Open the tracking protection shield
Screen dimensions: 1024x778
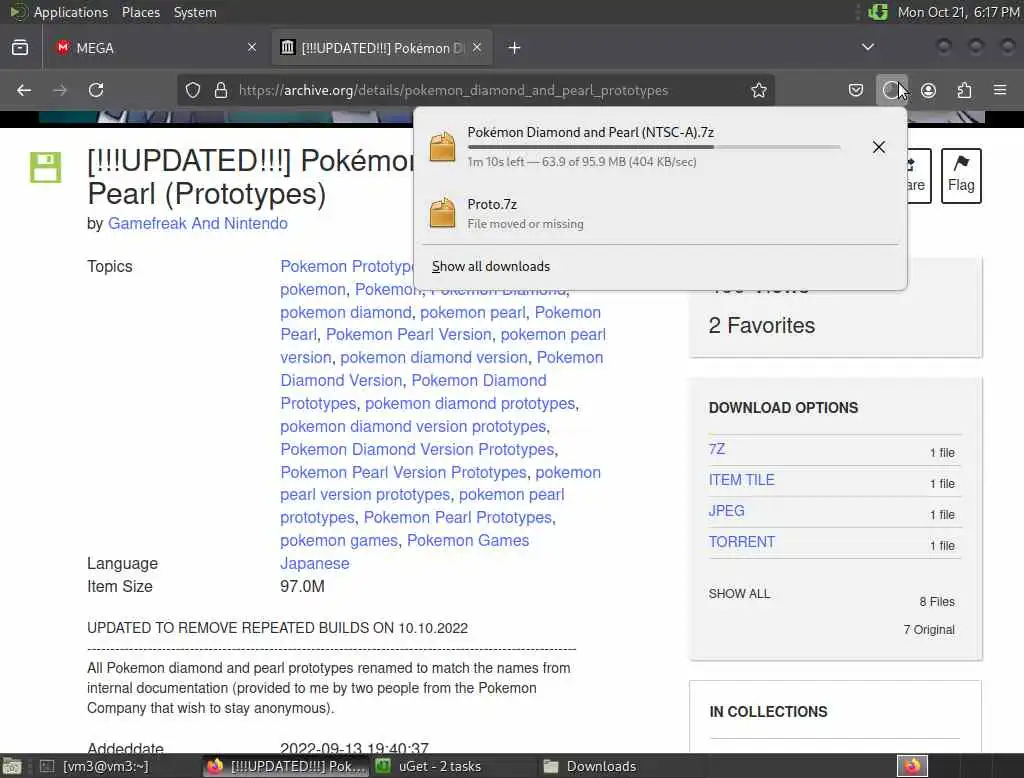point(193,90)
